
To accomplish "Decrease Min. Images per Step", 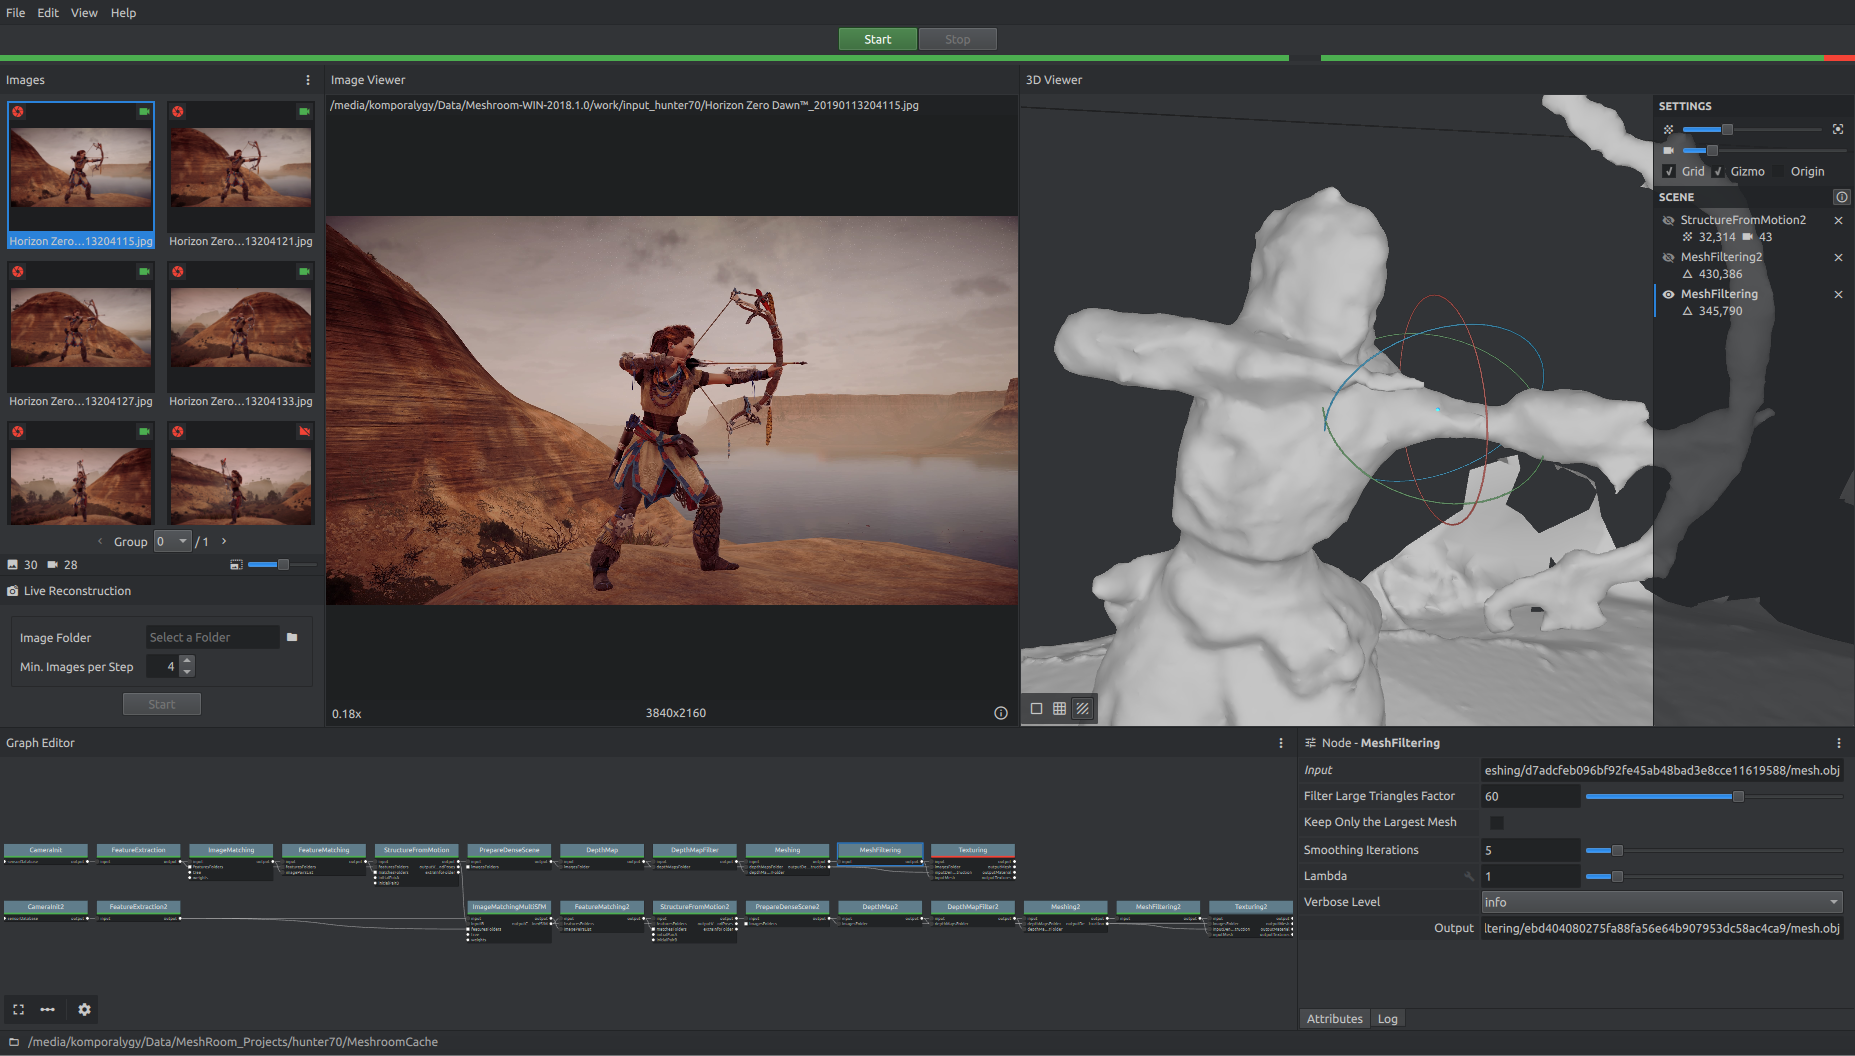I will point(187,672).
